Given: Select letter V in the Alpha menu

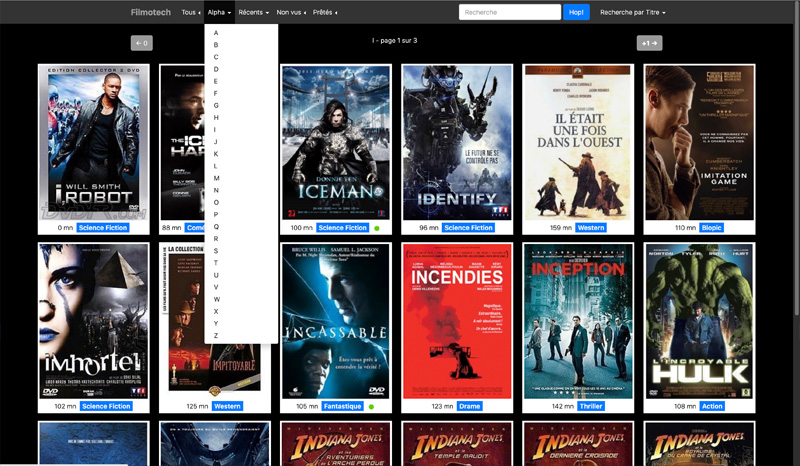Looking at the screenshot, I should (241, 287).
